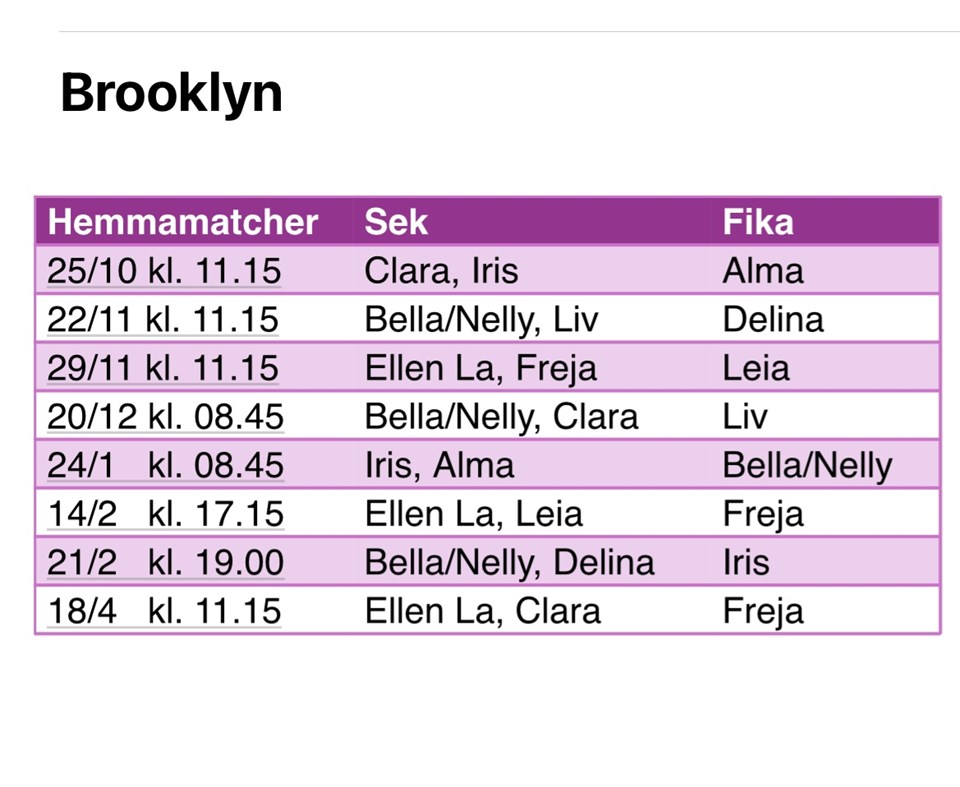This screenshot has height=787, width=960.
Task: Select the Fika column header
Action: coord(758,222)
